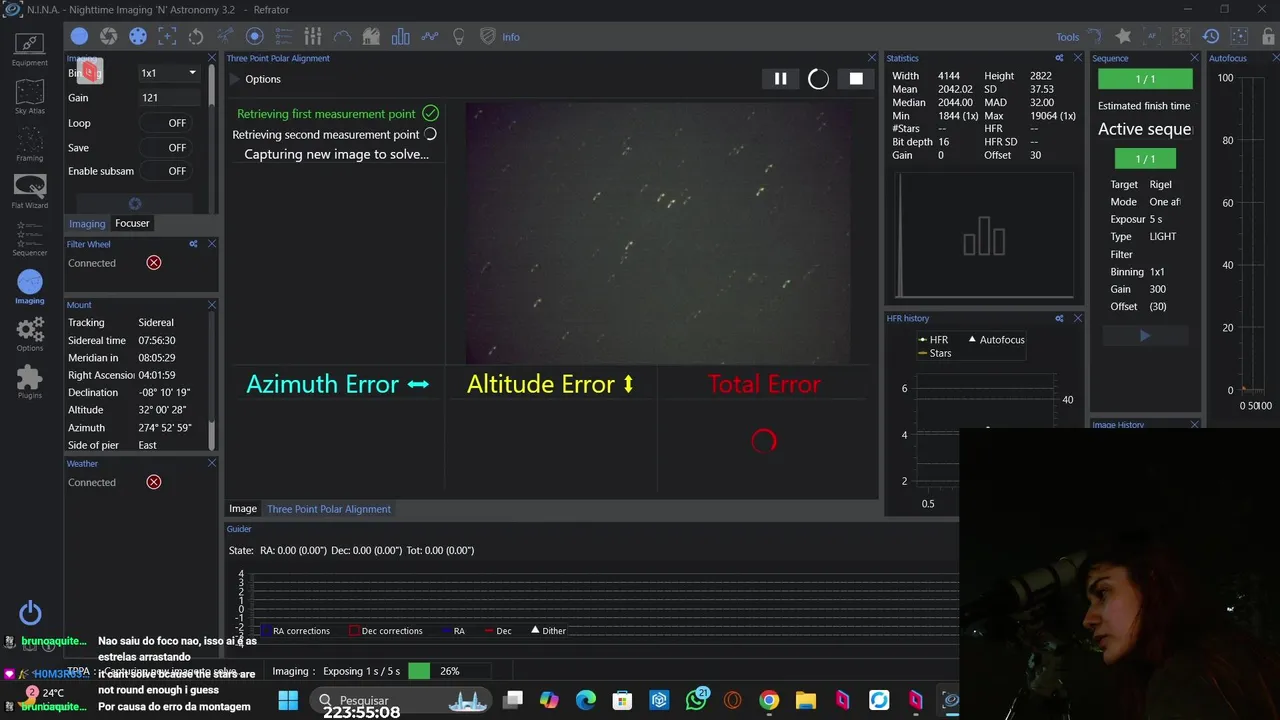Toggle the HFR history graph icon

click(x=430, y=37)
